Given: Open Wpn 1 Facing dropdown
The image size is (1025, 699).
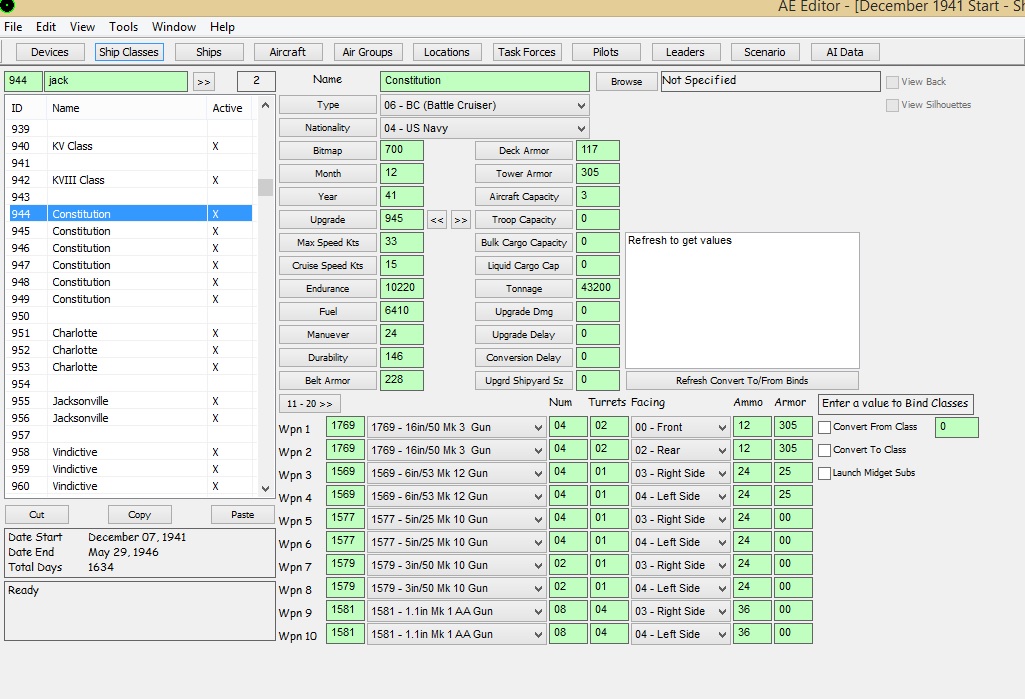Looking at the screenshot, I should (x=681, y=428).
